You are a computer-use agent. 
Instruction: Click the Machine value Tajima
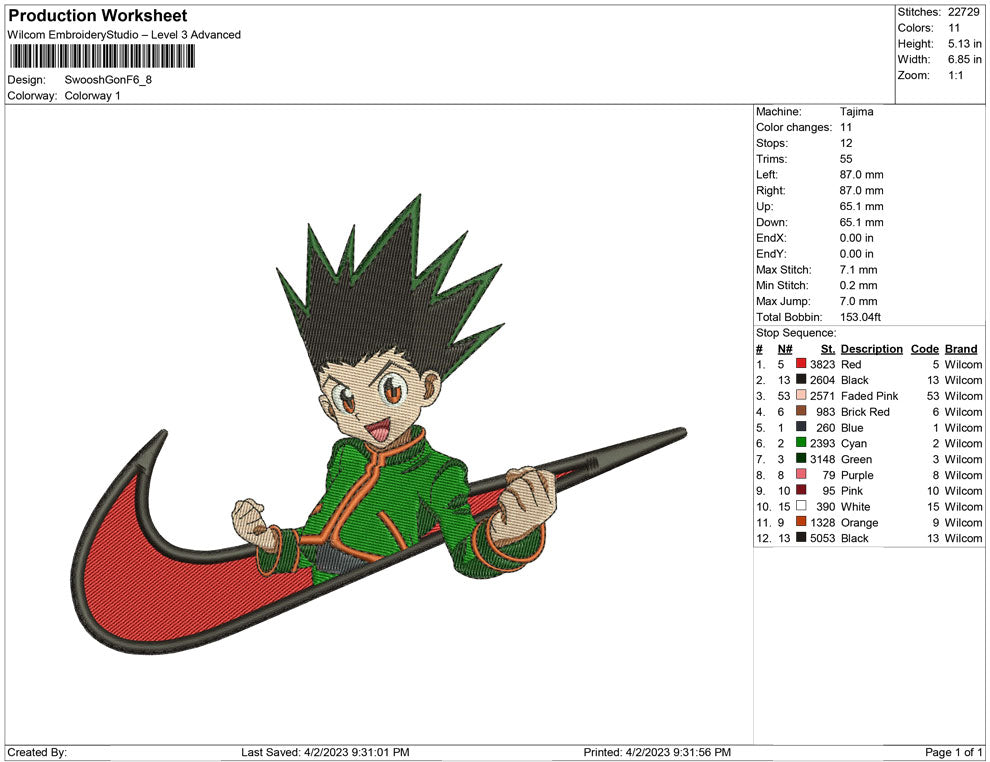click(857, 111)
